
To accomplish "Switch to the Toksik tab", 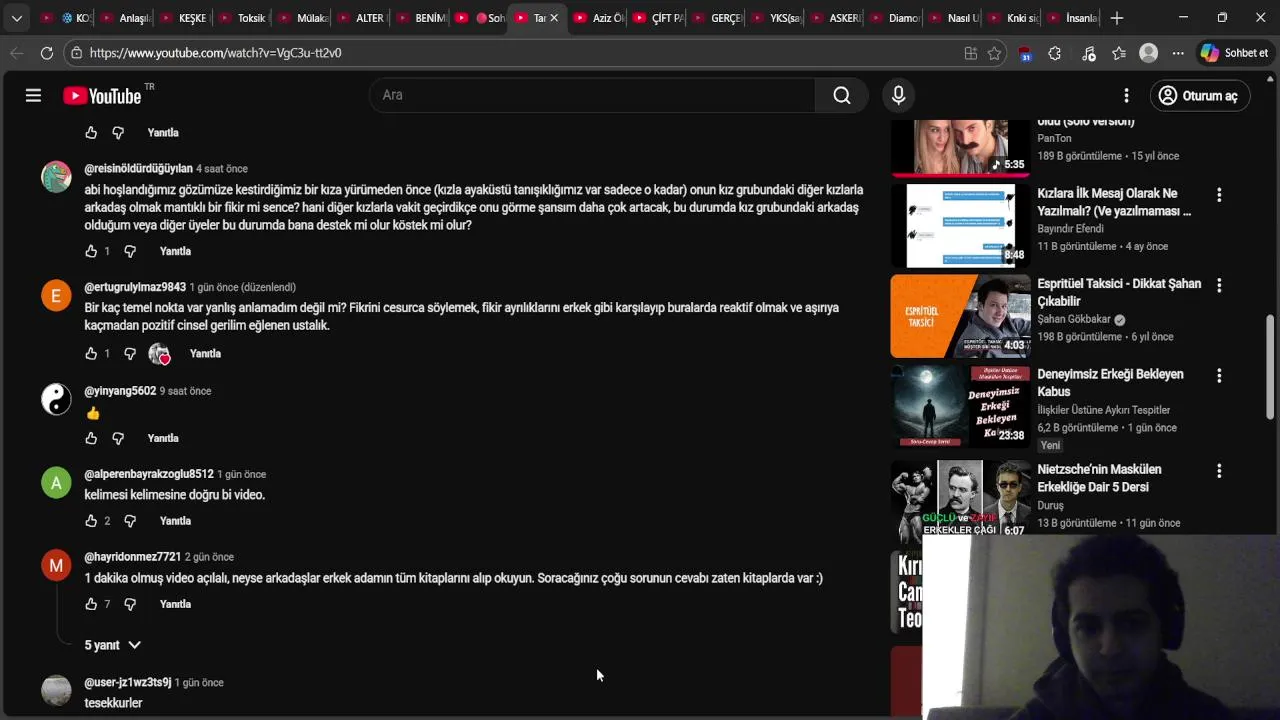I will tap(241, 18).
